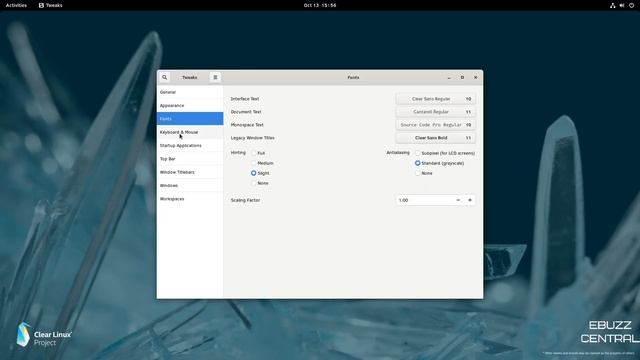Click the 'Legacy Window Titles' label
The height and width of the screenshot is (360, 640).
coord(253,138)
